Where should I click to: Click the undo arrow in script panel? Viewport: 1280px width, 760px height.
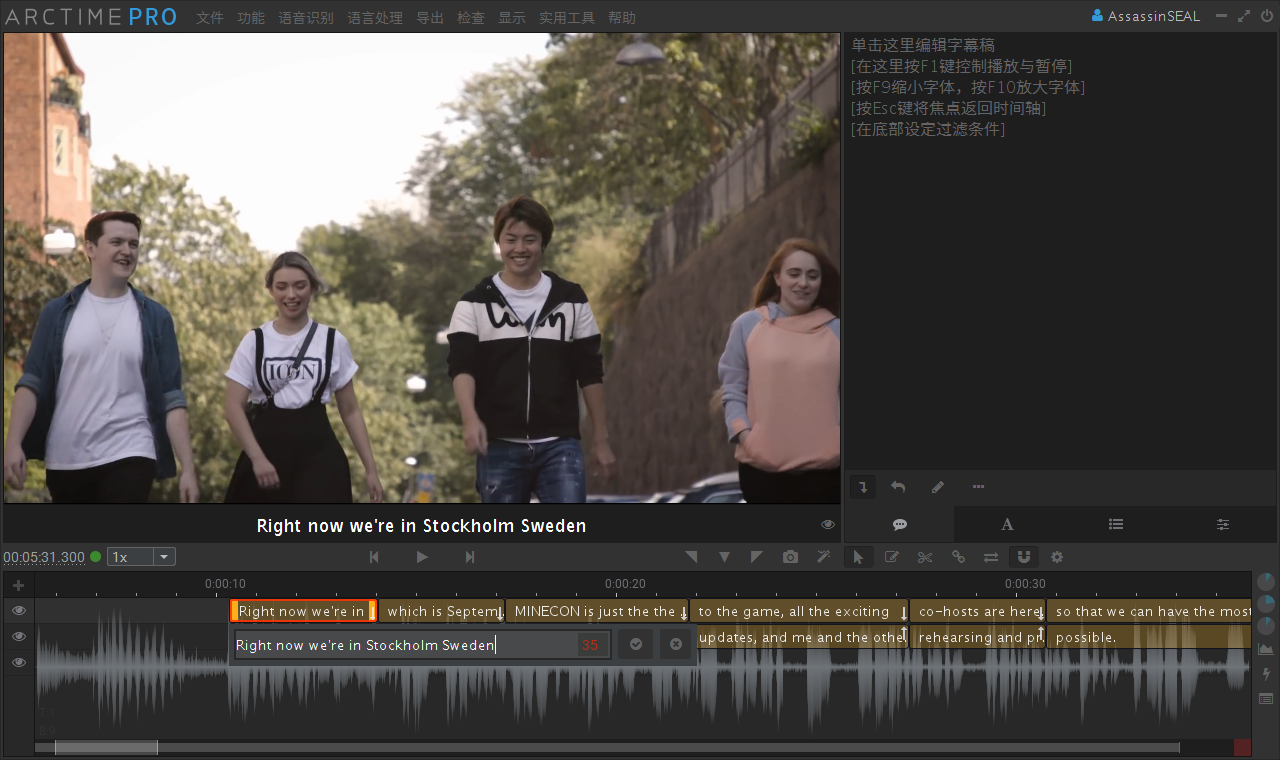click(x=898, y=487)
